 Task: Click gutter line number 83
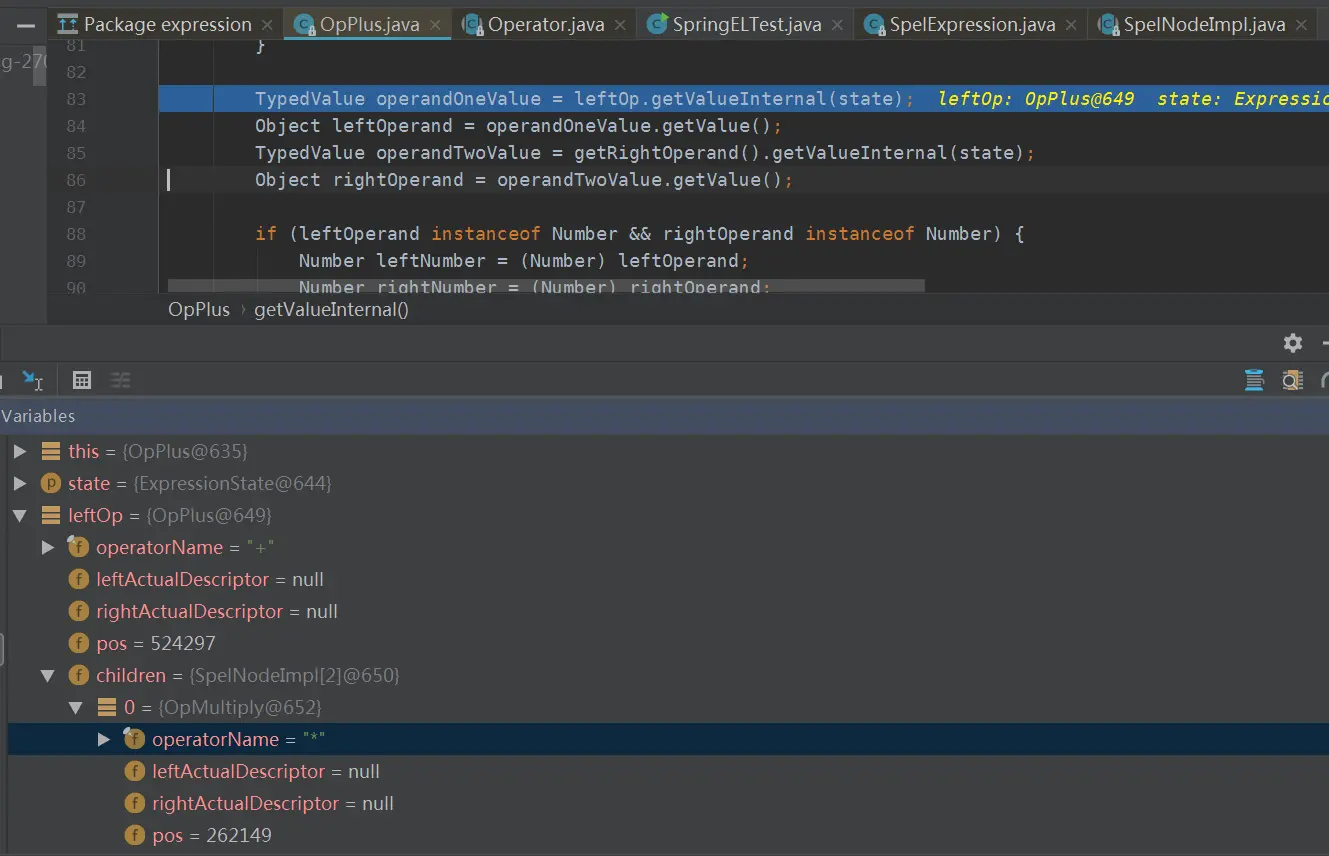(x=75, y=99)
